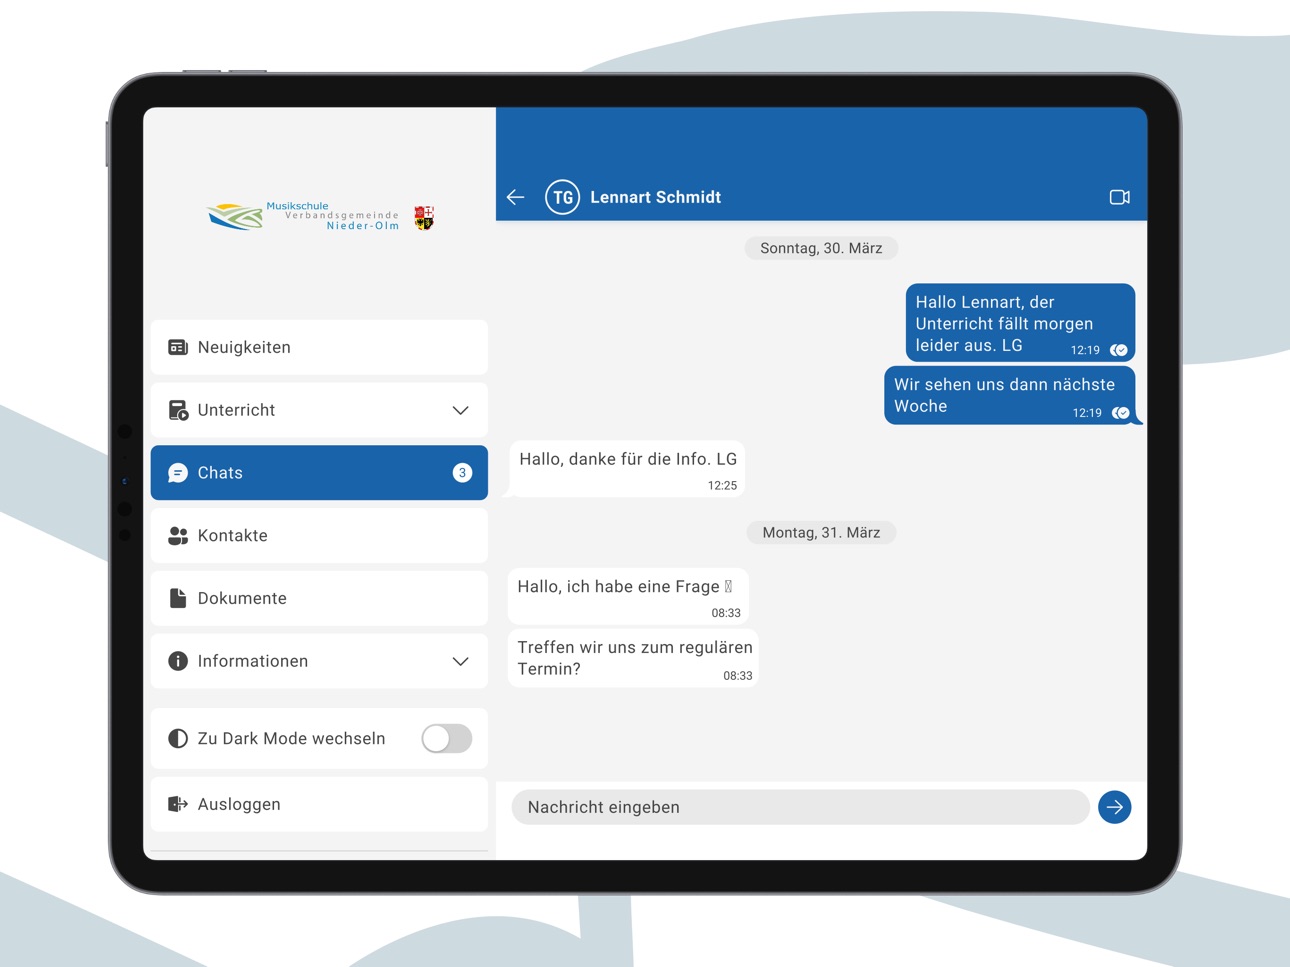Image resolution: width=1290 pixels, height=967 pixels.
Task: Click the Unterricht lesson icon
Action: pos(178,410)
